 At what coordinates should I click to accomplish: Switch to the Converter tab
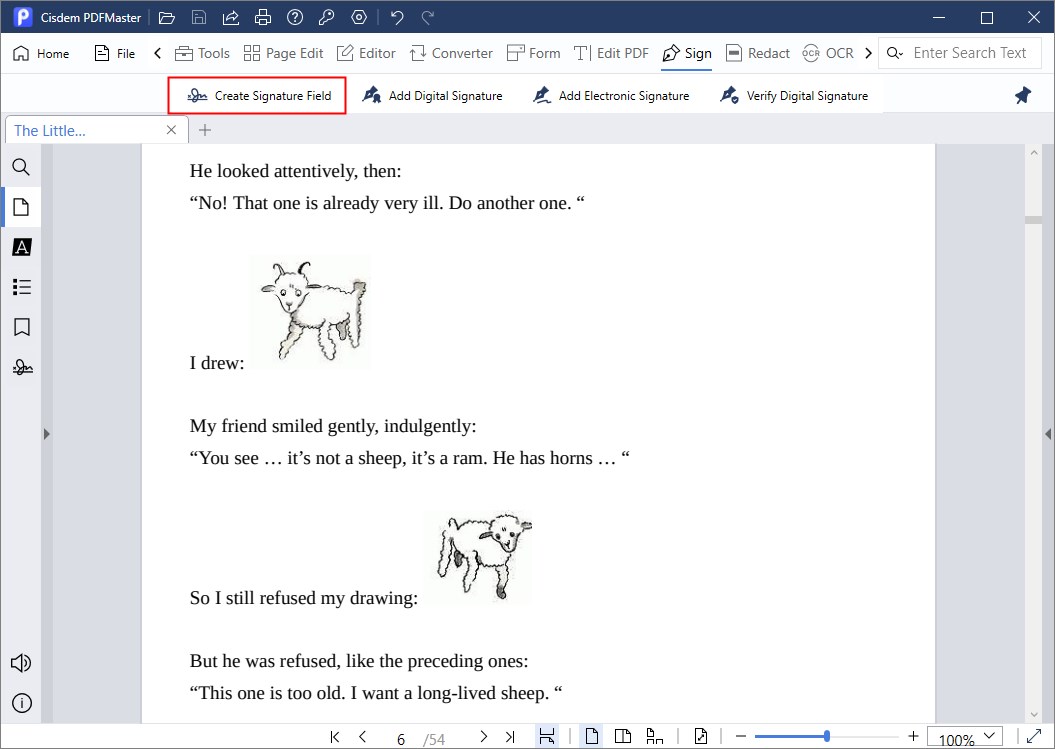[451, 53]
